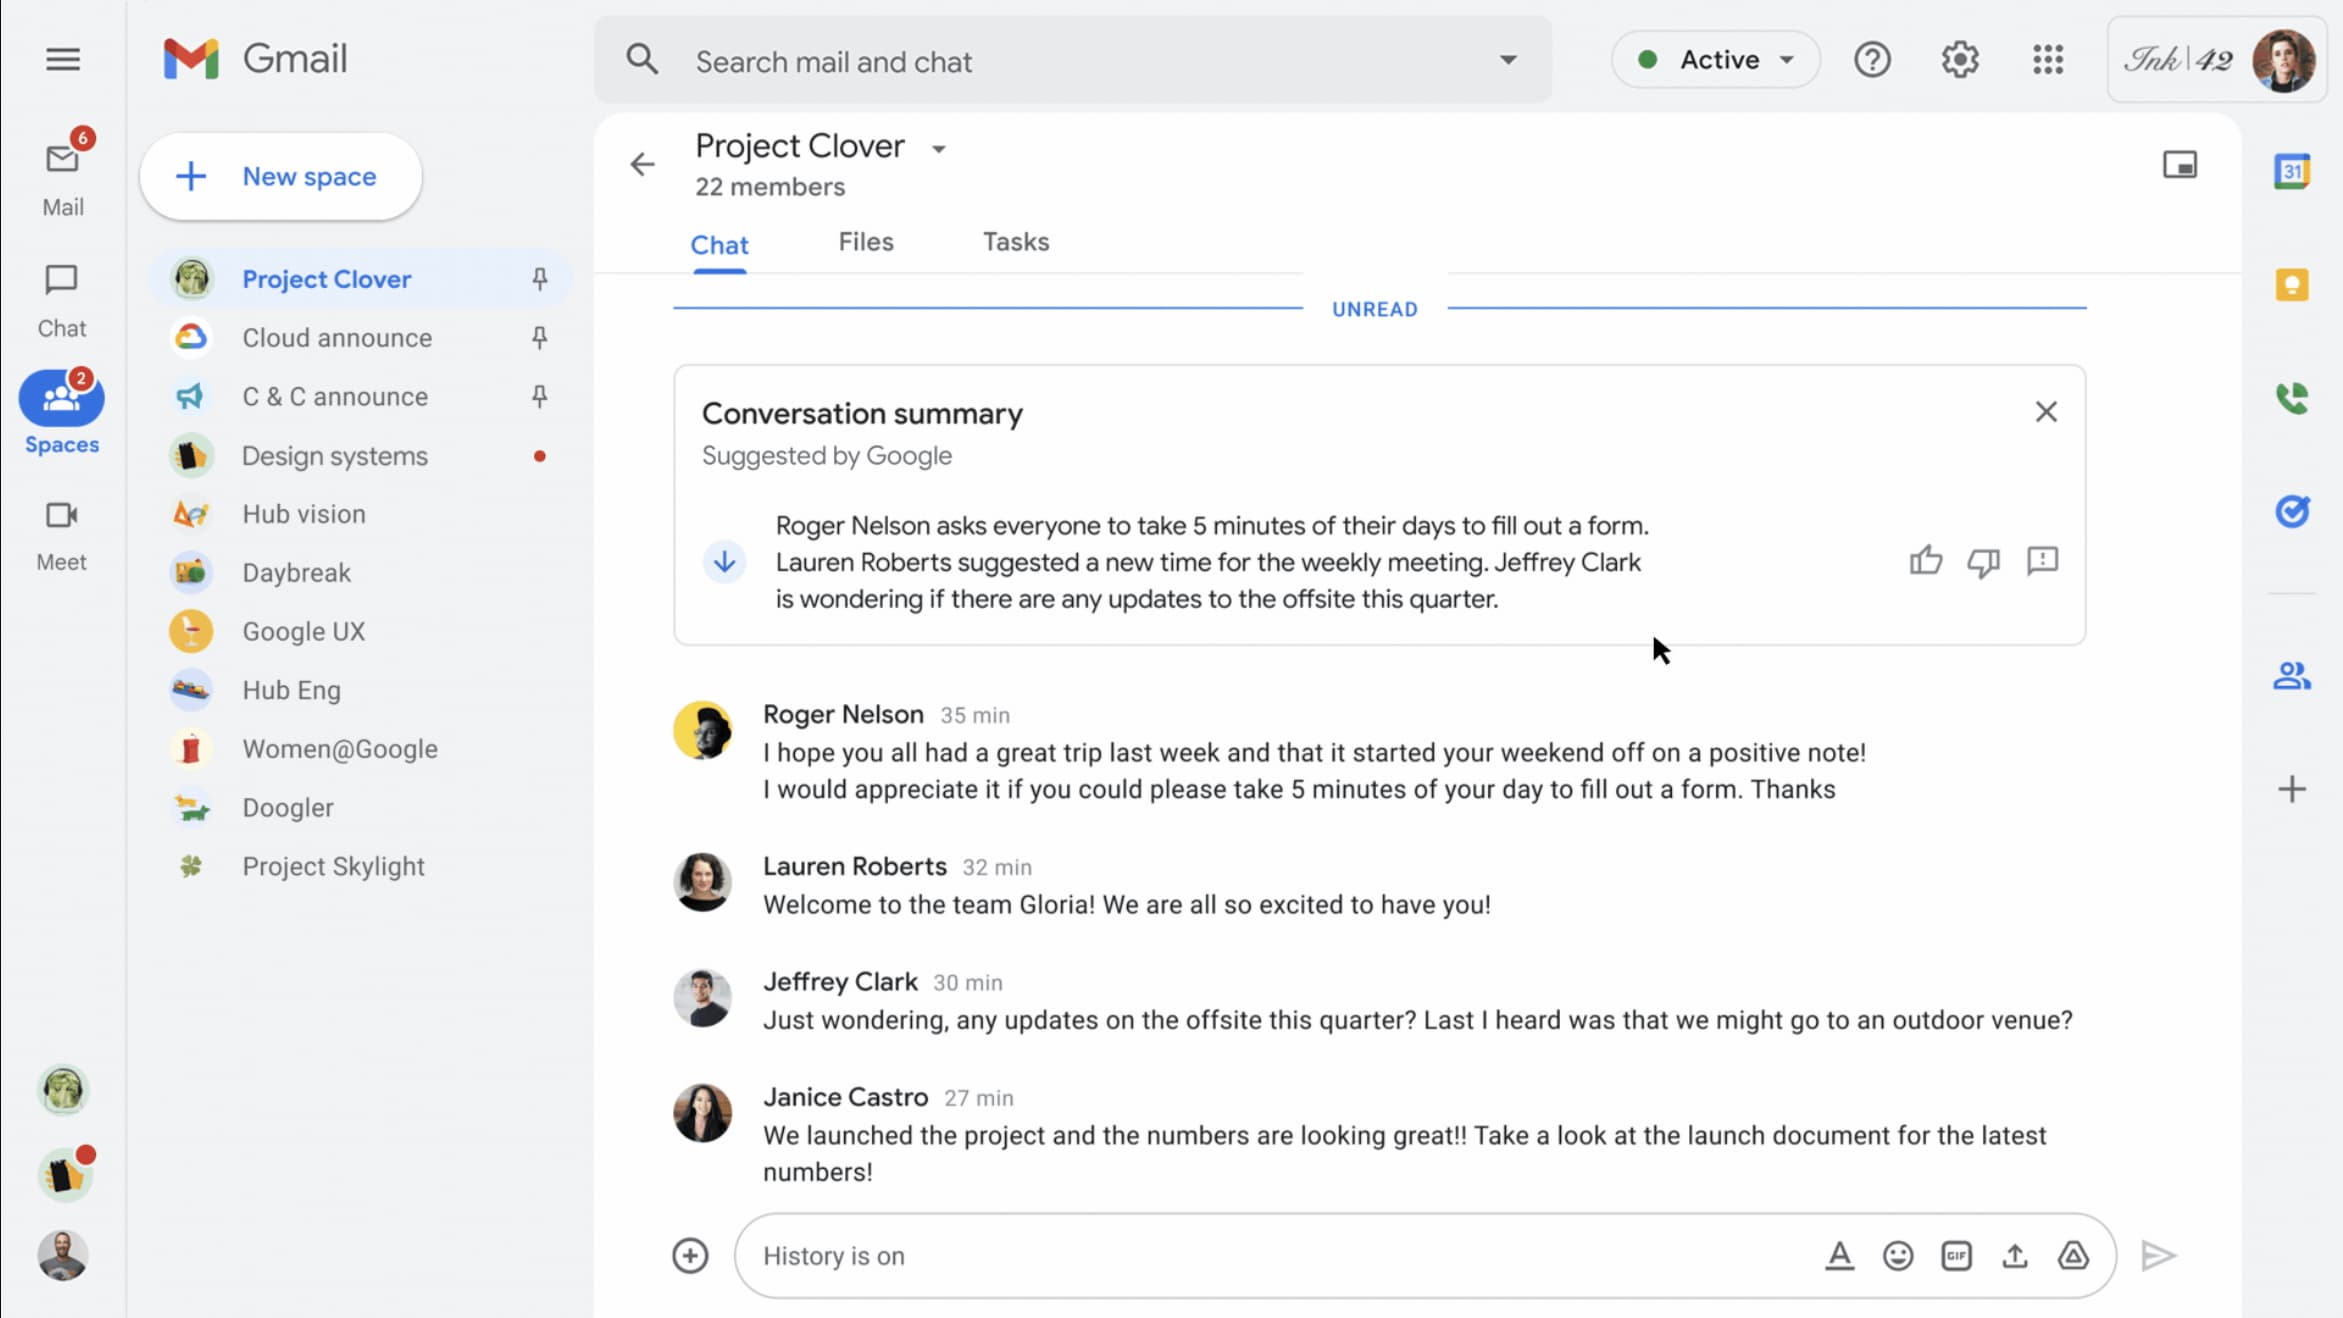Open the GIF picker in message box

[1956, 1255]
